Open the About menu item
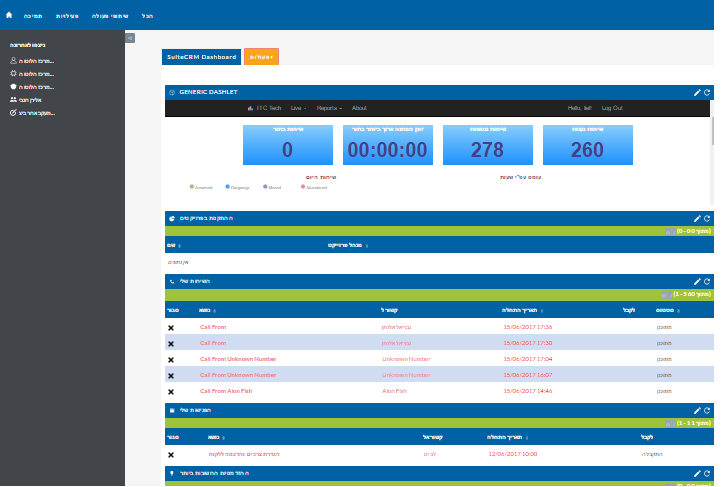 [359, 108]
